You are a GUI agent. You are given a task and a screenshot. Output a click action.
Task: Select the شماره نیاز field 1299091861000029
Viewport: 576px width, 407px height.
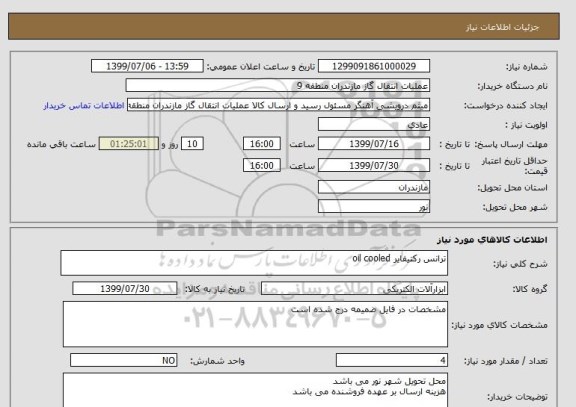pyautogui.click(x=374, y=66)
